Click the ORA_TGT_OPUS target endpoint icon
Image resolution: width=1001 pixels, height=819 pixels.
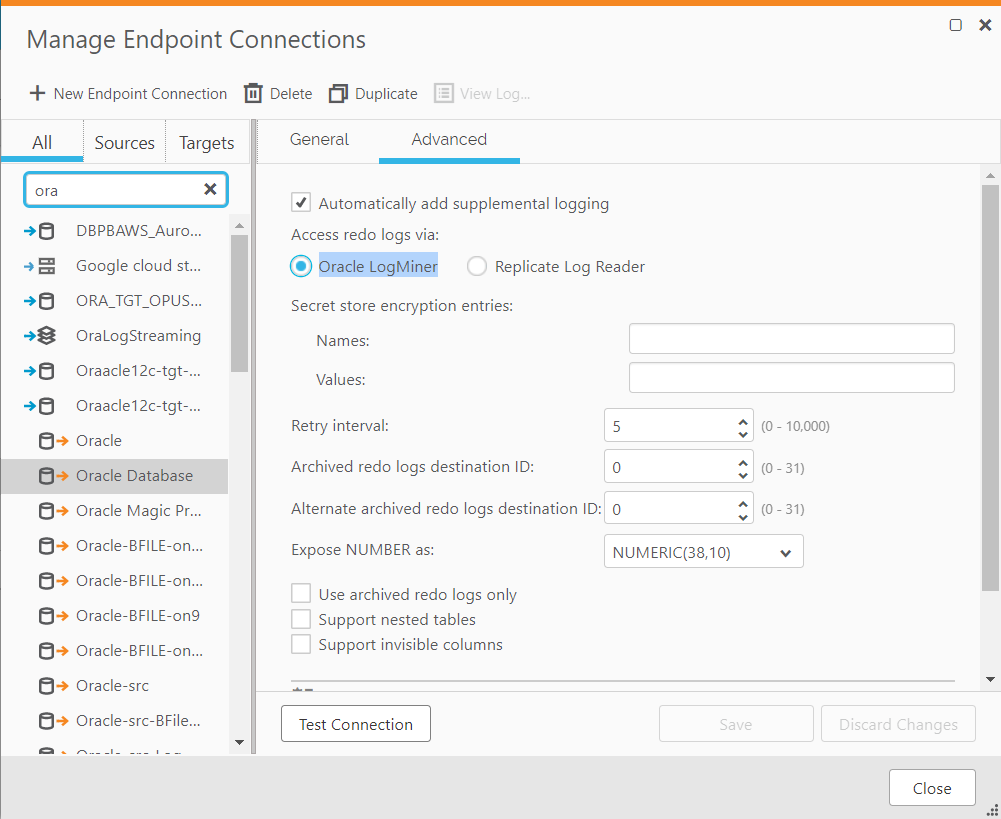pyautogui.click(x=41, y=301)
